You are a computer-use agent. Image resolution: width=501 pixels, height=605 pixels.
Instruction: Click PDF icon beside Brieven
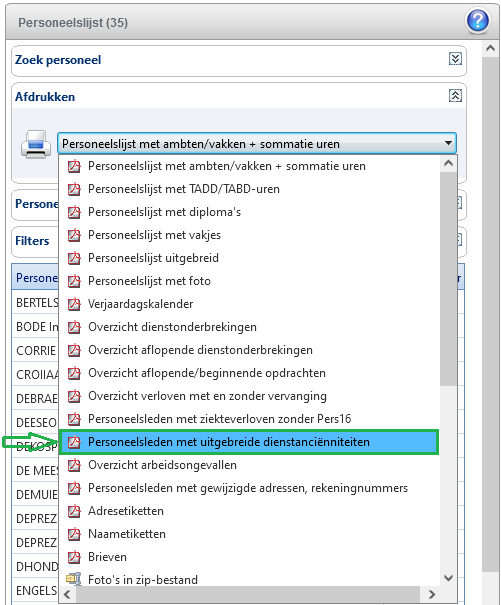(74, 557)
